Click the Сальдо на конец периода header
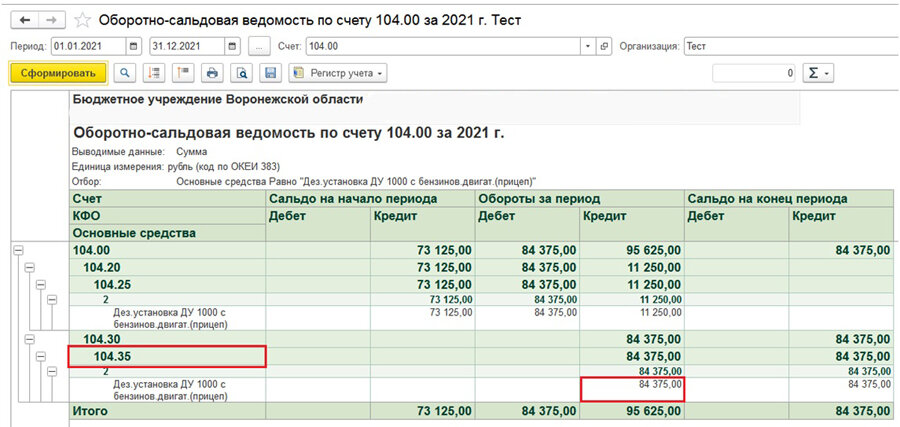 click(790, 199)
